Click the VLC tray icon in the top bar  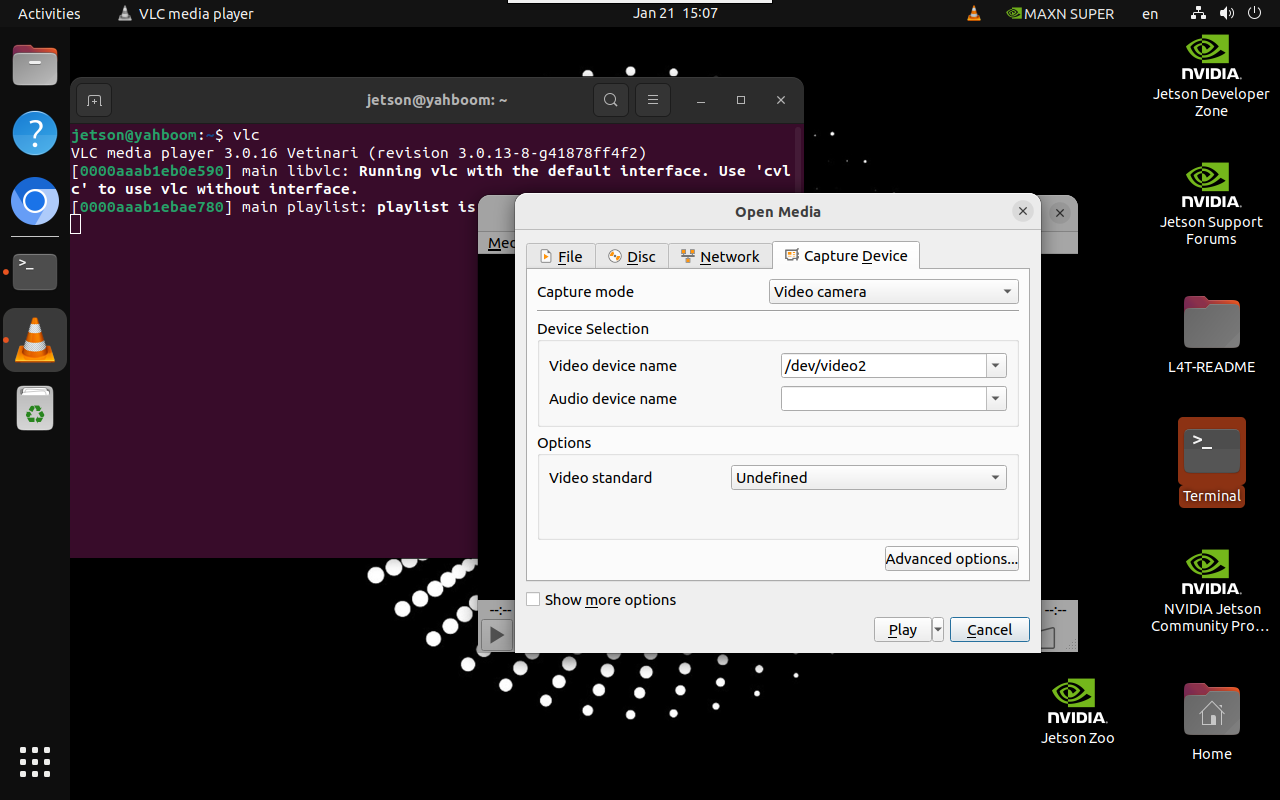click(974, 14)
